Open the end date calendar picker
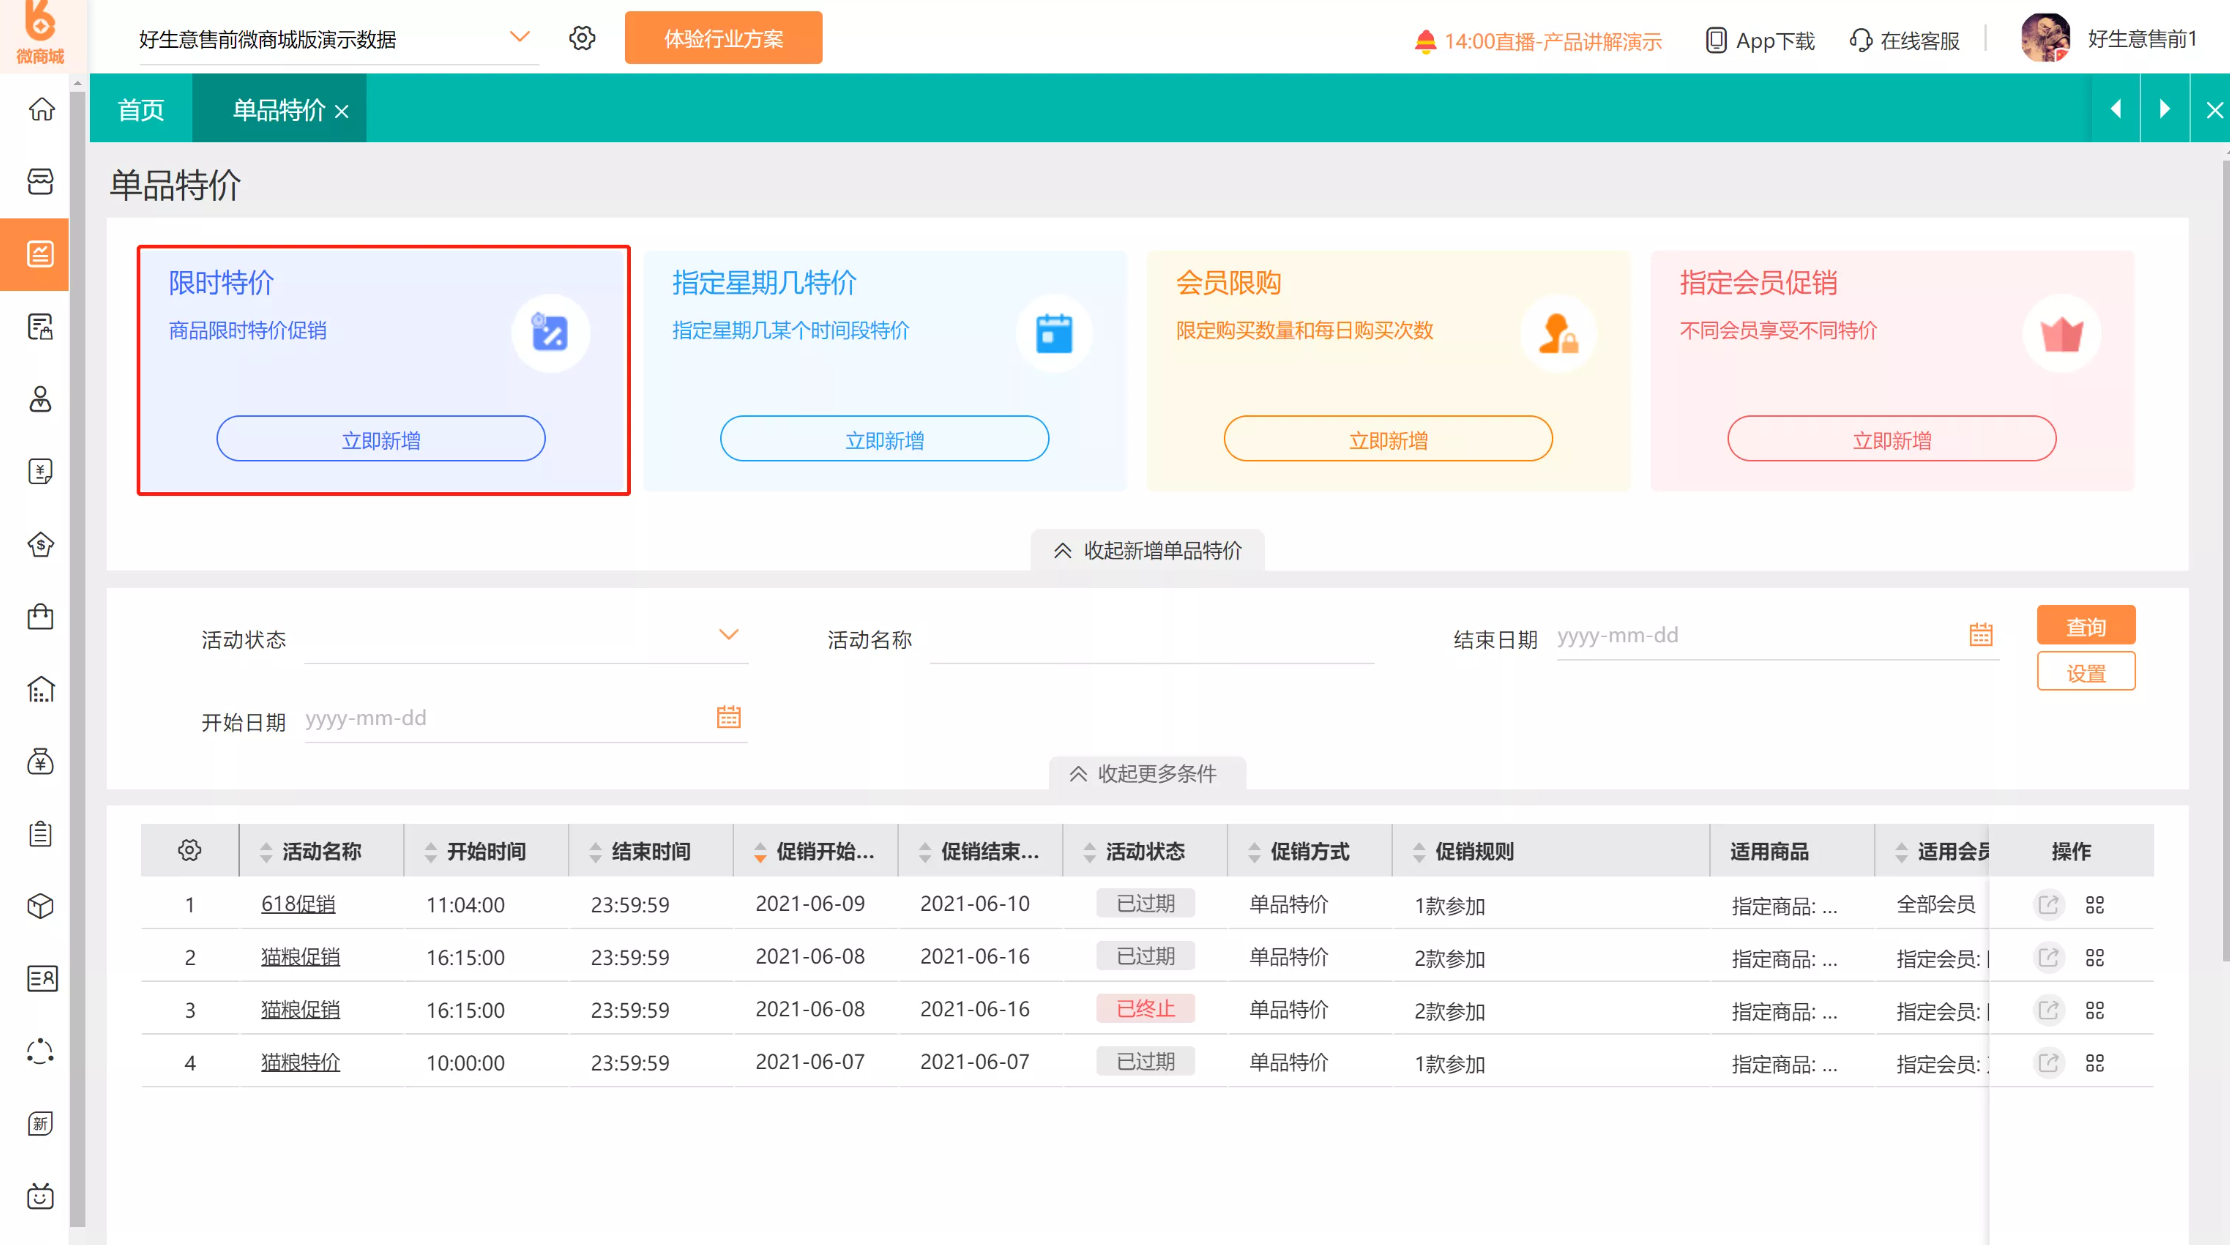 [1981, 634]
